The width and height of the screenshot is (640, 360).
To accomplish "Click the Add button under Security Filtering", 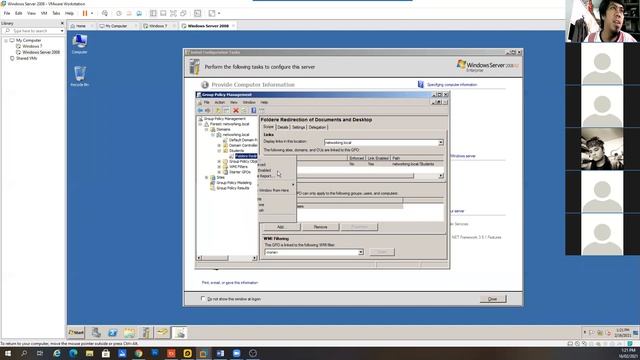I will pyautogui.click(x=282, y=227).
